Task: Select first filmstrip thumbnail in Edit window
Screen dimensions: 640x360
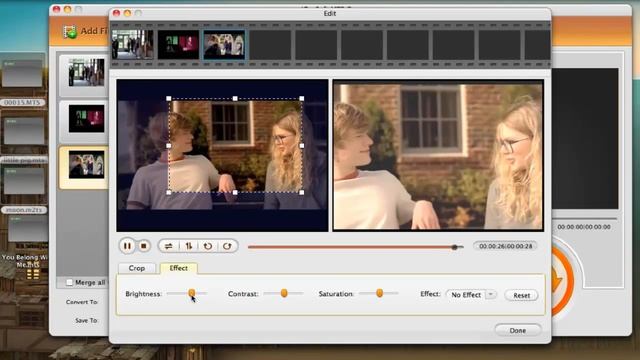Action: (133, 44)
